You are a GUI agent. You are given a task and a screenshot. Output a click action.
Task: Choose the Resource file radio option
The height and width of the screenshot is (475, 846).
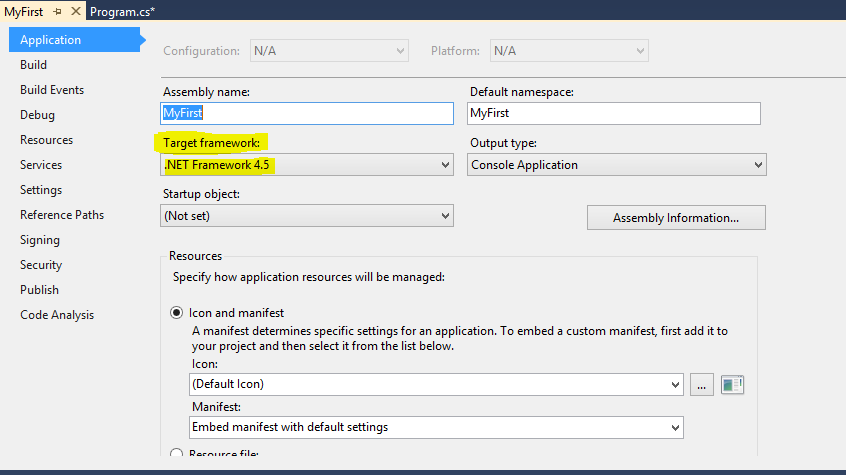point(177,455)
